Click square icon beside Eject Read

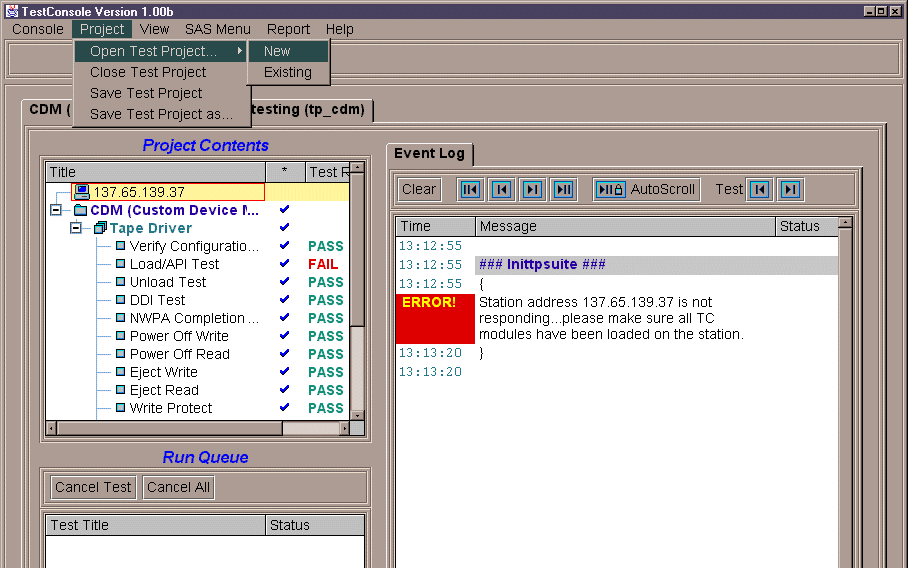tap(120, 389)
